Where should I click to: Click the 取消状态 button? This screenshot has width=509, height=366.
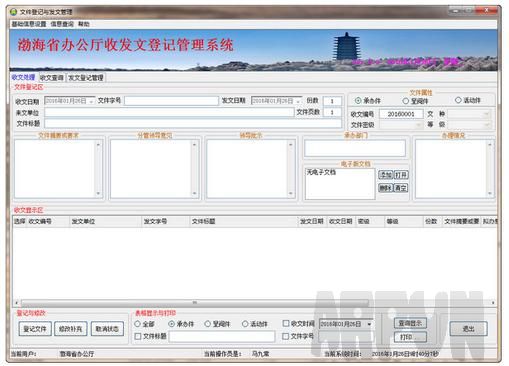[107, 329]
